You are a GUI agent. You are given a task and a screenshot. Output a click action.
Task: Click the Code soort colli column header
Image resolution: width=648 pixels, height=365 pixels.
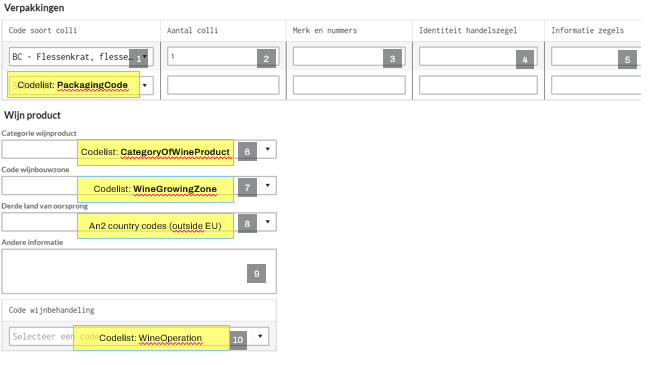click(43, 31)
